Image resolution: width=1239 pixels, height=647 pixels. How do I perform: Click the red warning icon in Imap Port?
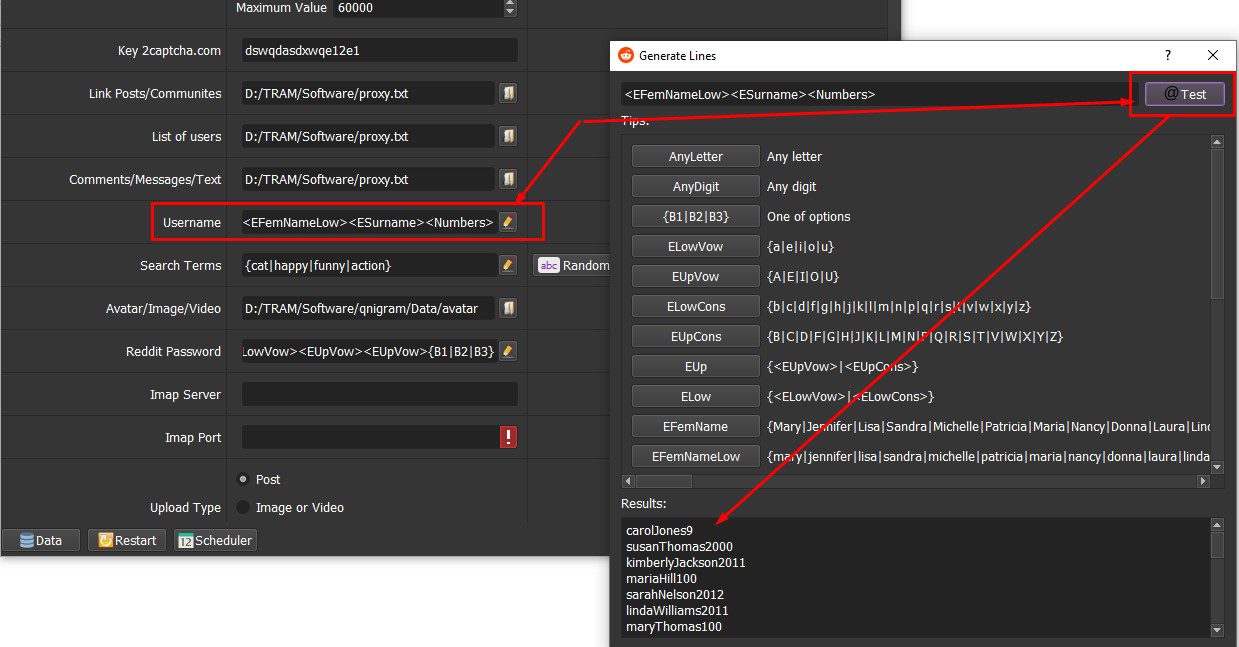tap(509, 437)
